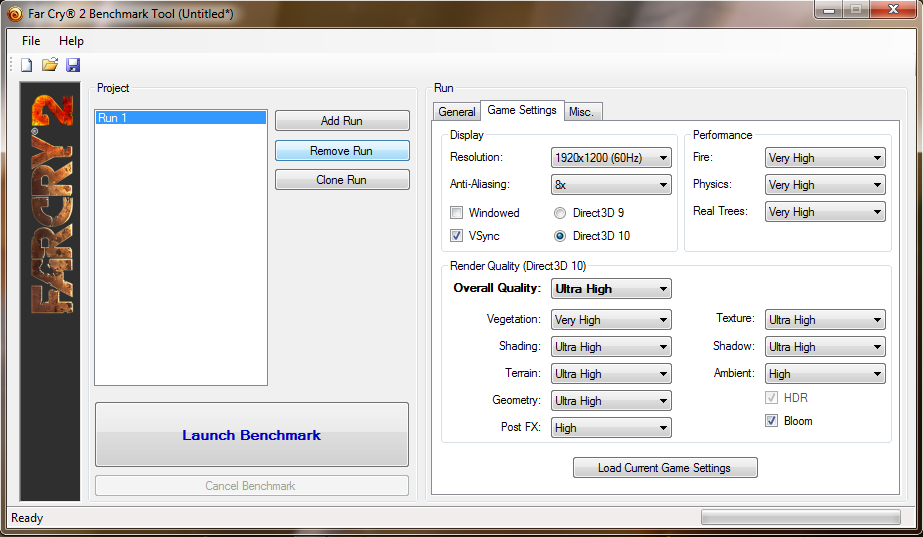Select the Direct3D 10 radio button
Viewport: 923px width, 537px height.
tap(560, 236)
